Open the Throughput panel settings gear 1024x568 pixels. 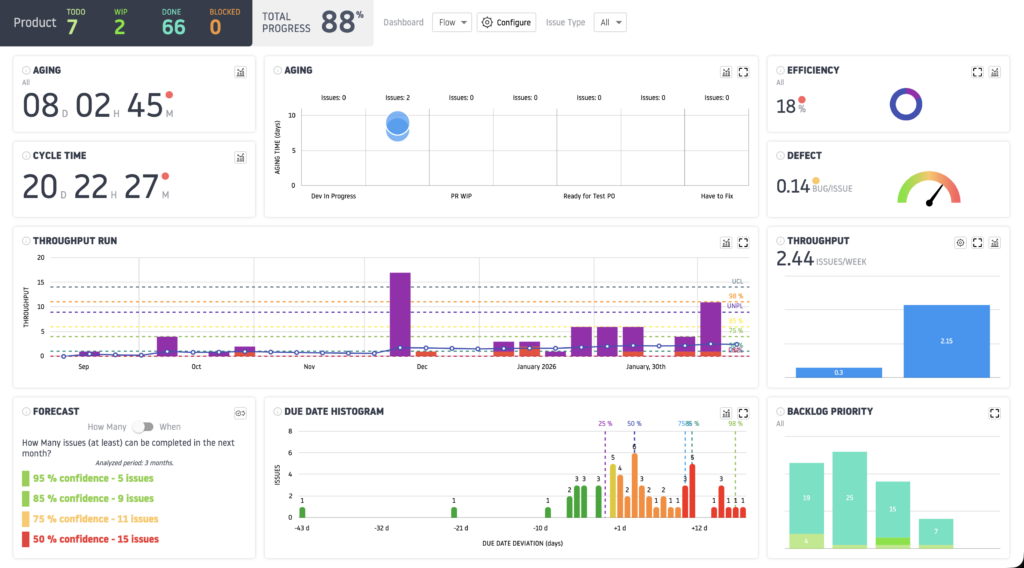click(x=960, y=242)
